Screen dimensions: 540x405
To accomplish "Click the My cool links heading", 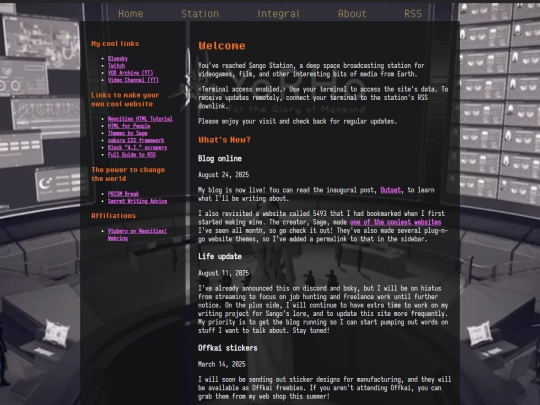I will click(x=115, y=44).
